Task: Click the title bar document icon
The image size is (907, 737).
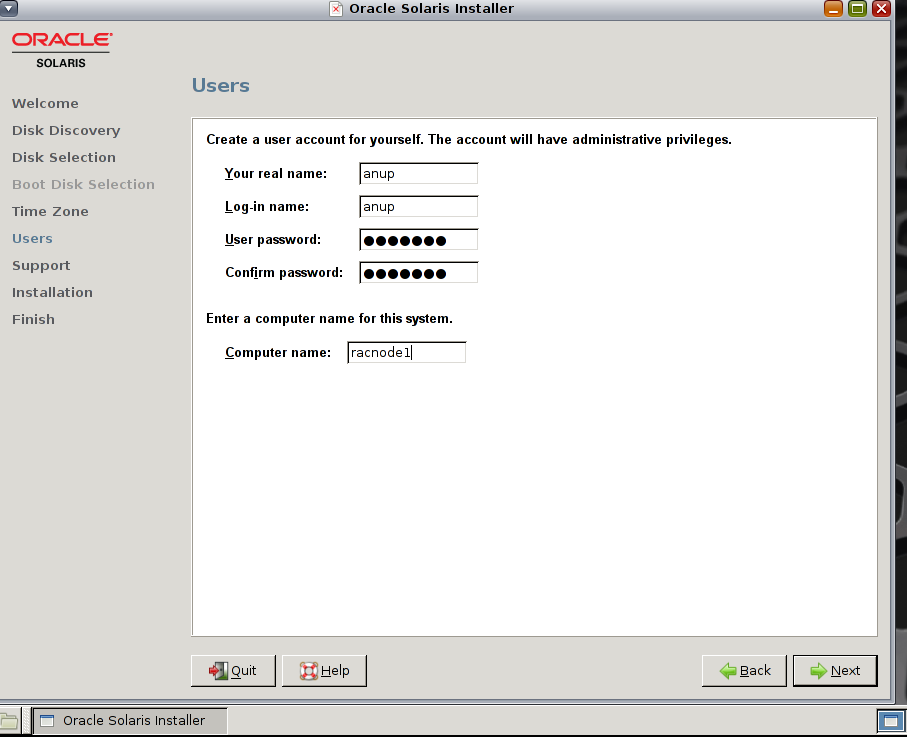Action: (x=335, y=9)
